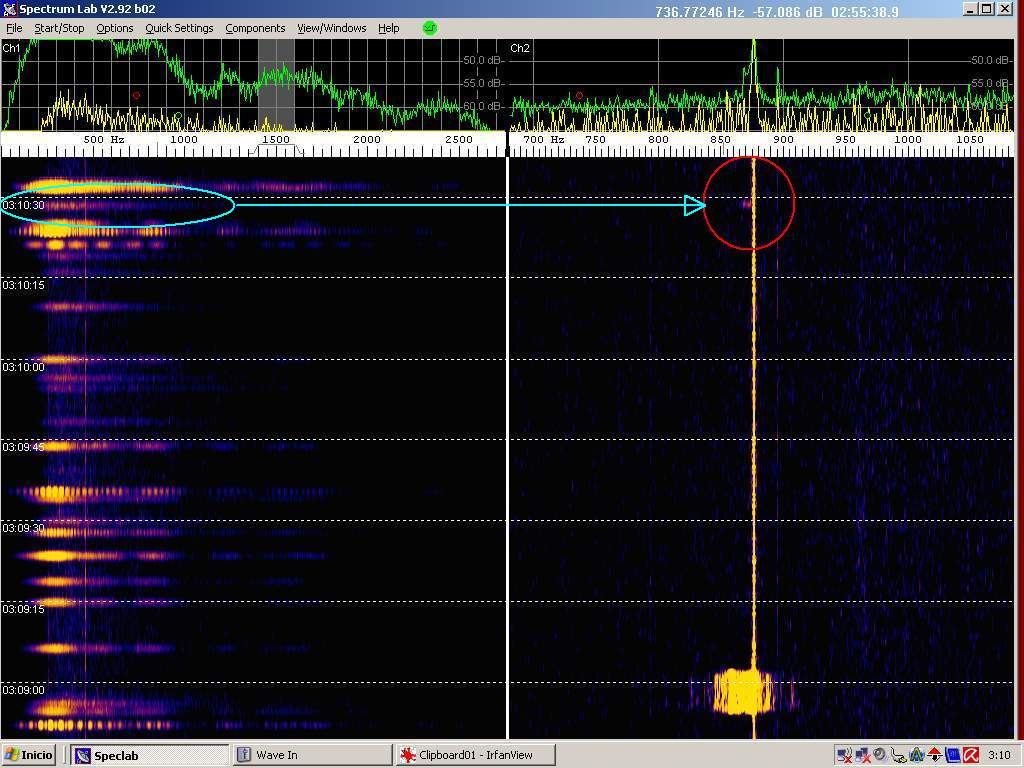
Task: Open the File menu
Action: [14, 28]
